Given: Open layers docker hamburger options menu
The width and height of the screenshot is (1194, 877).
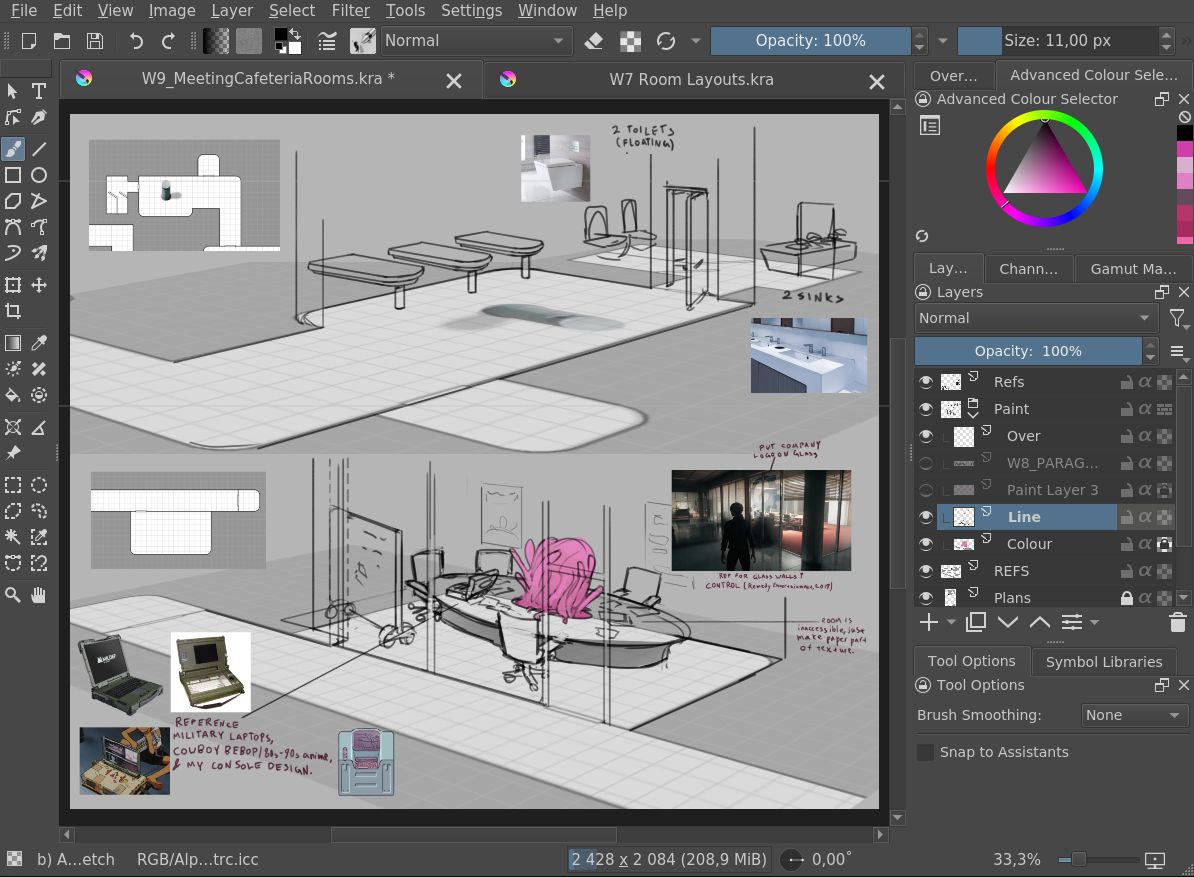Looking at the screenshot, I should pos(1178,352).
